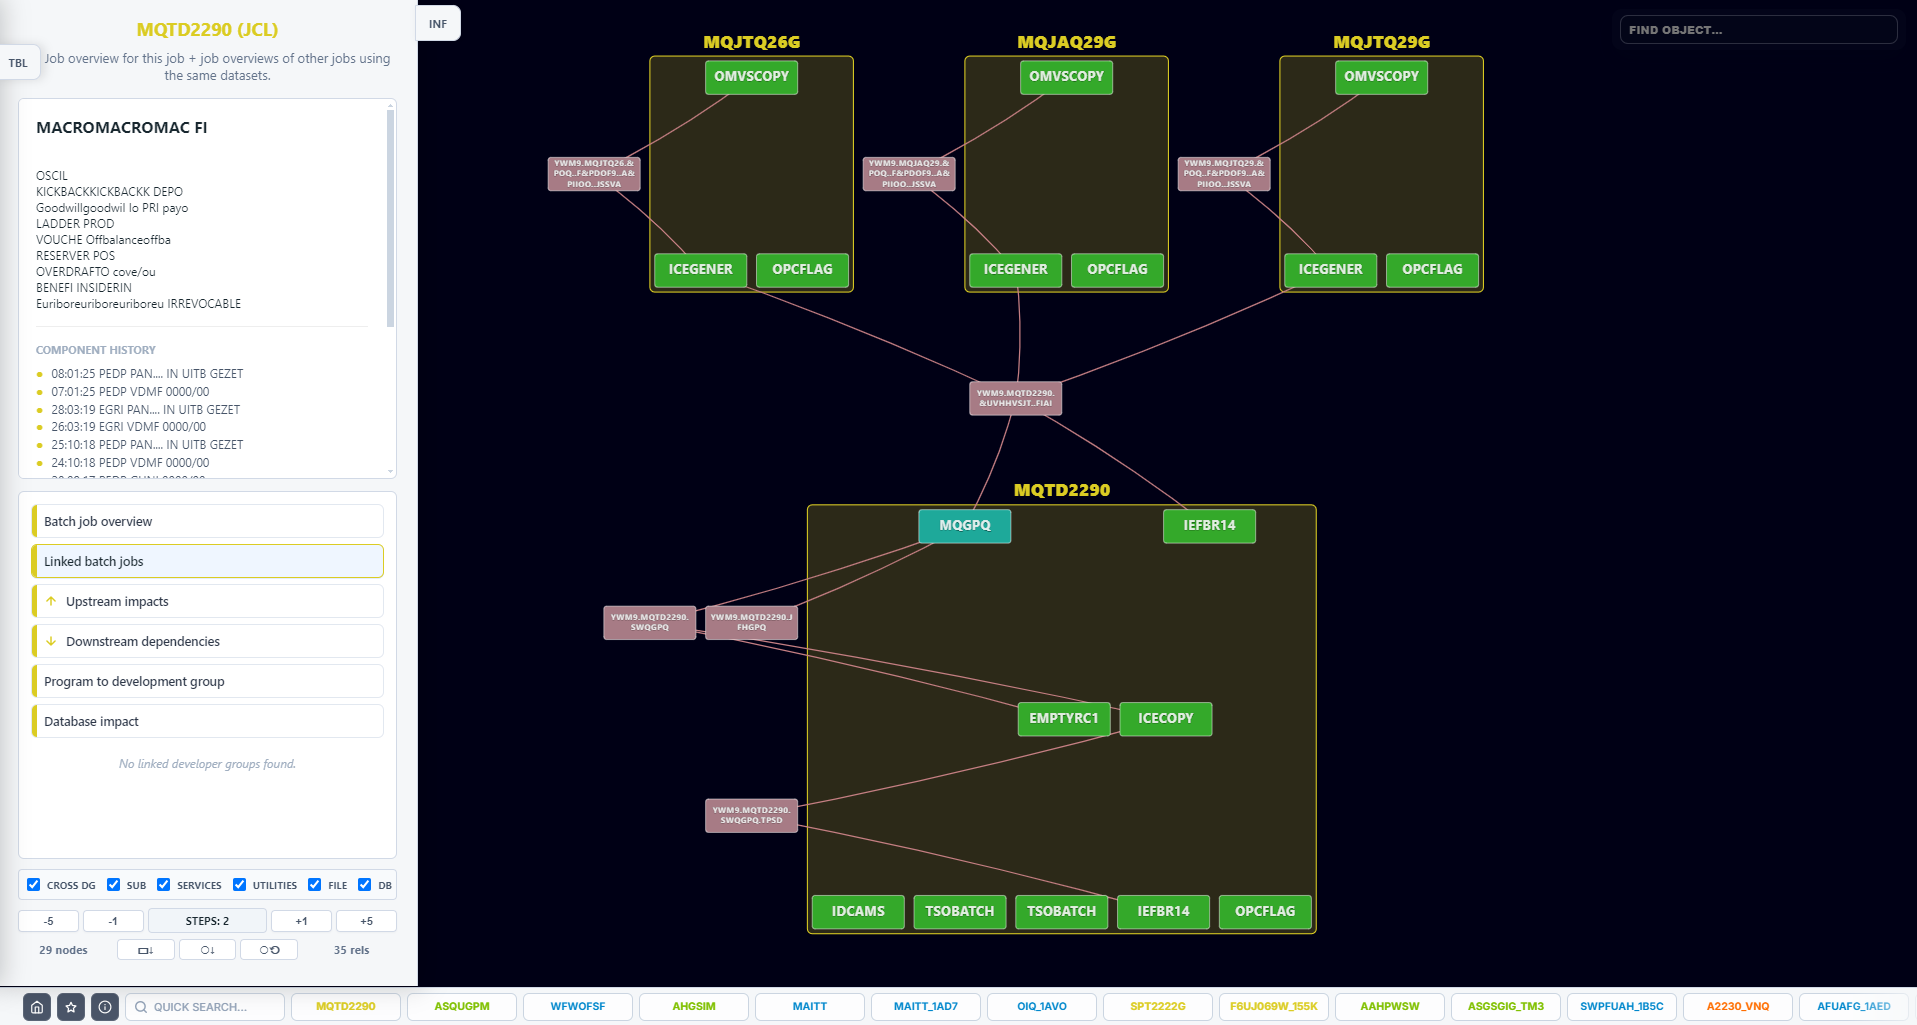The width and height of the screenshot is (1917, 1025).
Task: Click the STEPS: 2 button
Action: pos(207,921)
